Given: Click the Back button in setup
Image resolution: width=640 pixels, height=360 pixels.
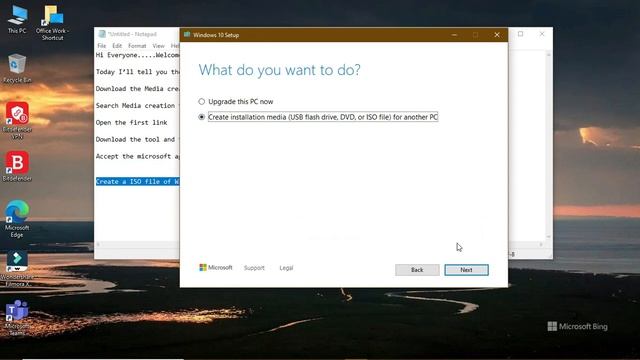Looking at the screenshot, I should point(417,270).
